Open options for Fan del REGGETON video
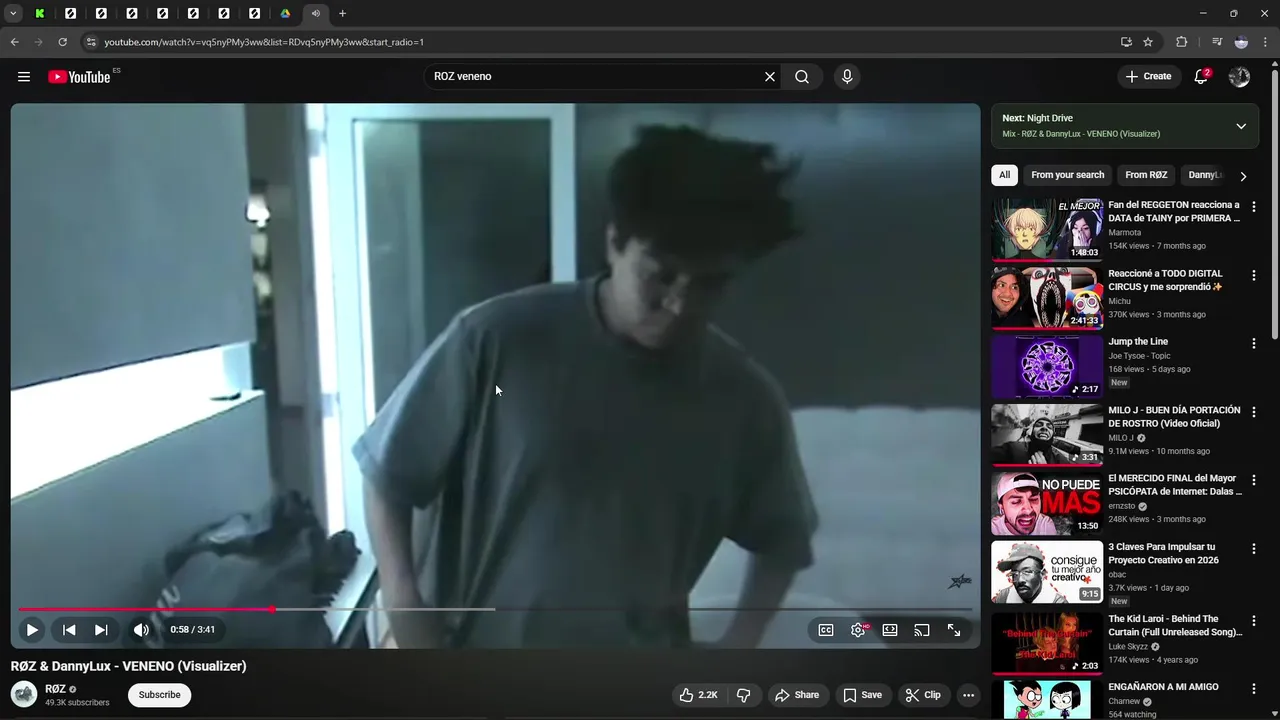Screen dimensions: 1280x720 (1254, 207)
